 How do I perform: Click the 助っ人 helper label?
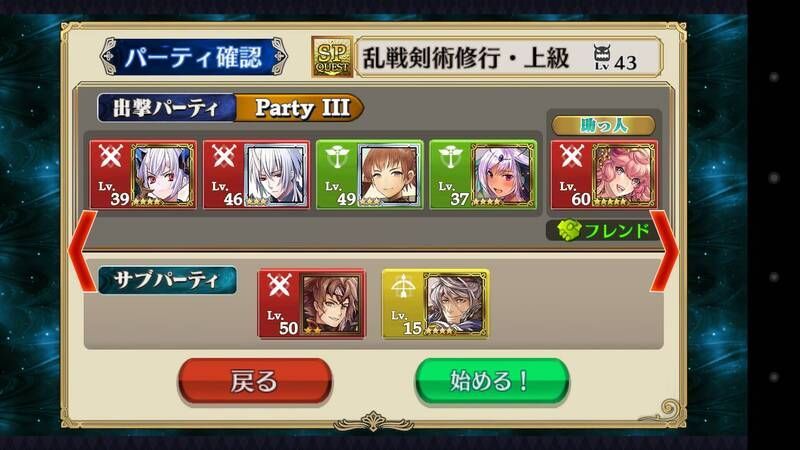[604, 125]
